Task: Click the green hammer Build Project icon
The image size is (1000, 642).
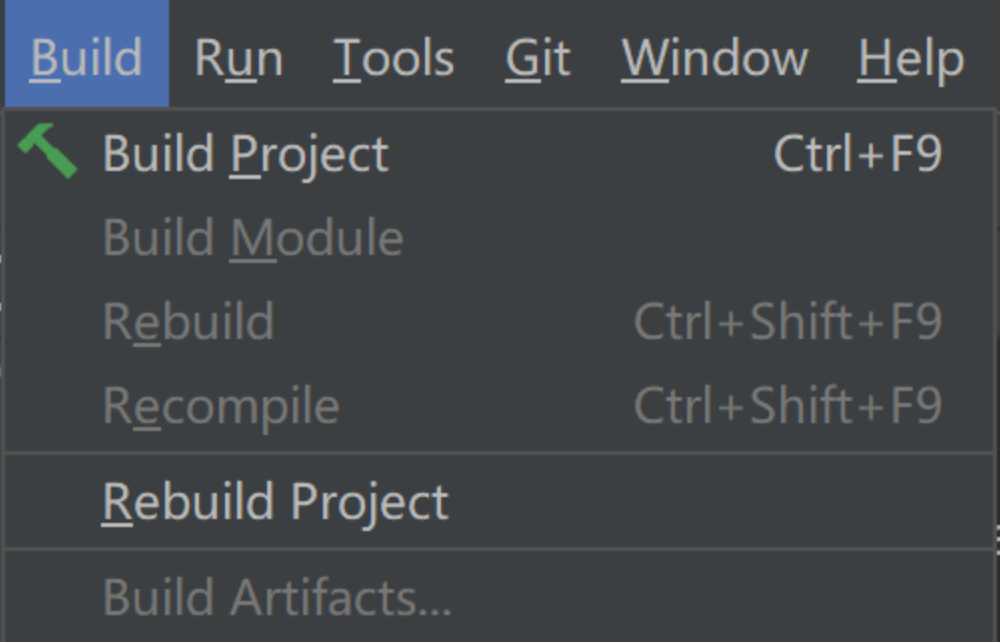Action: (x=47, y=151)
